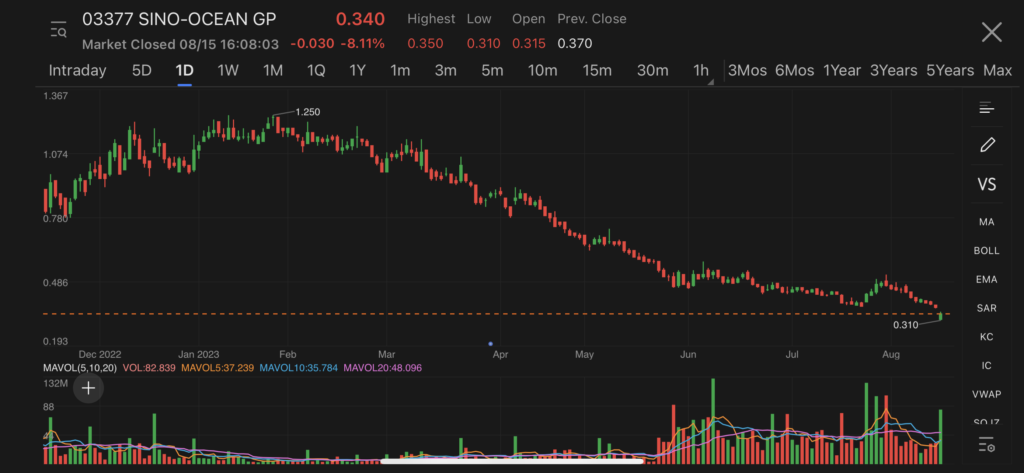Select the 1W timeframe tab
Viewport: 1024px width, 473px height.
228,71
